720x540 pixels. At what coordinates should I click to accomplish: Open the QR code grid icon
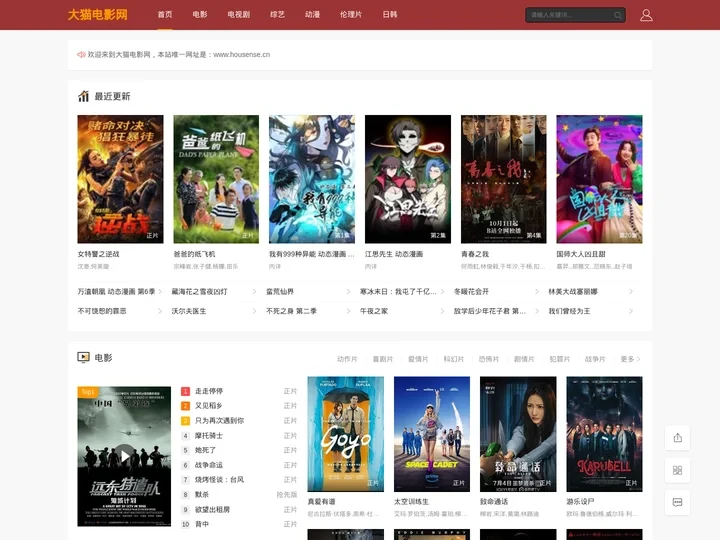tap(677, 470)
